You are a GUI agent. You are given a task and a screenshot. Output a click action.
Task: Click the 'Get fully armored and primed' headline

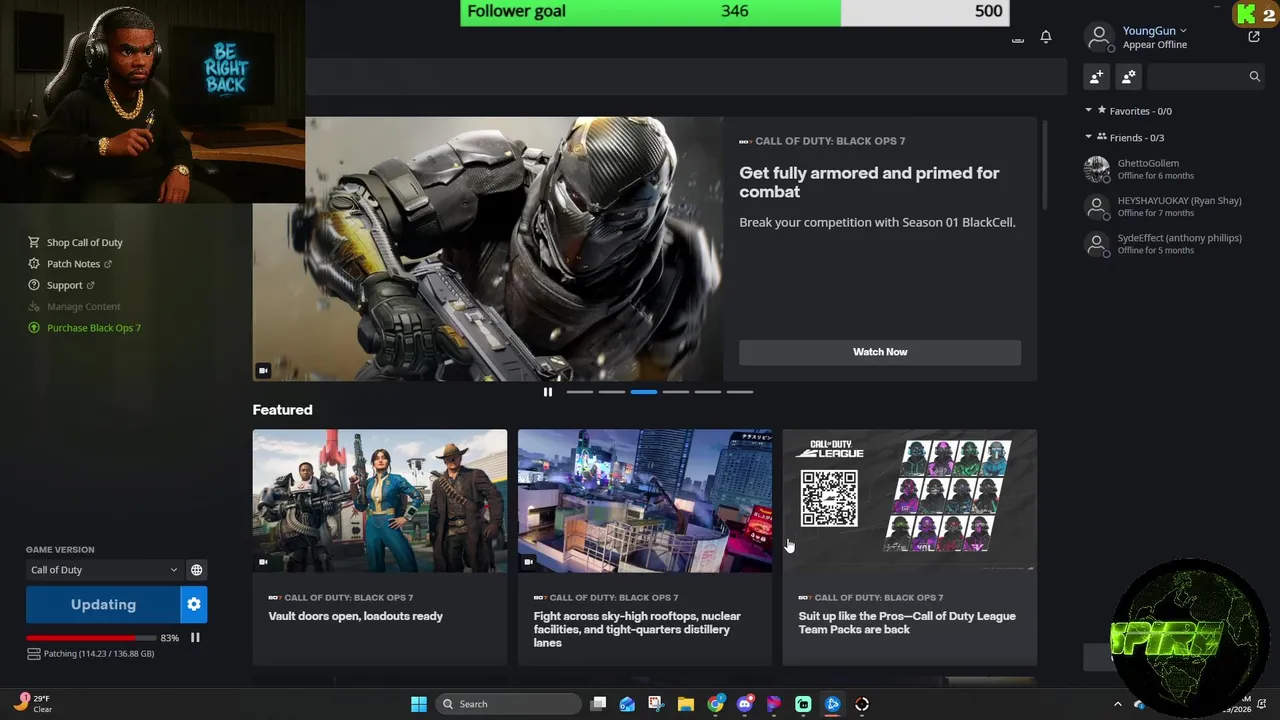click(x=869, y=182)
